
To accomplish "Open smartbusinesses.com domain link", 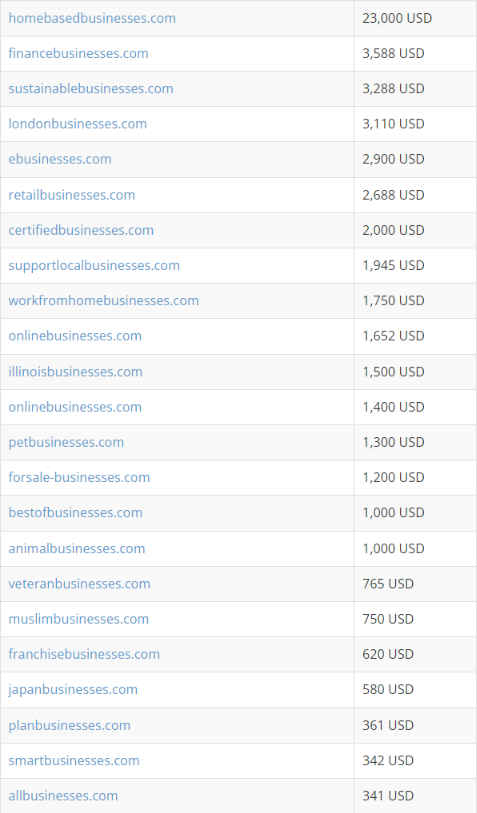I will (74, 761).
